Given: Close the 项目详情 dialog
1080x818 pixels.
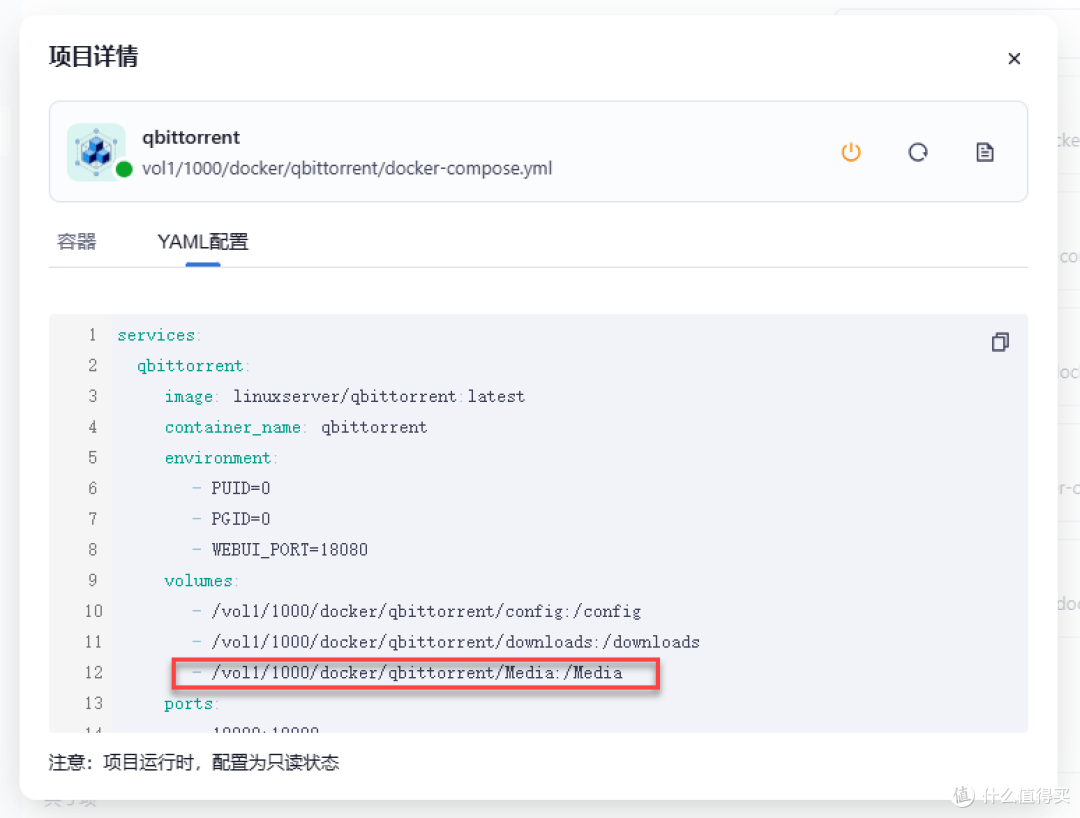Looking at the screenshot, I should click(x=1014, y=58).
